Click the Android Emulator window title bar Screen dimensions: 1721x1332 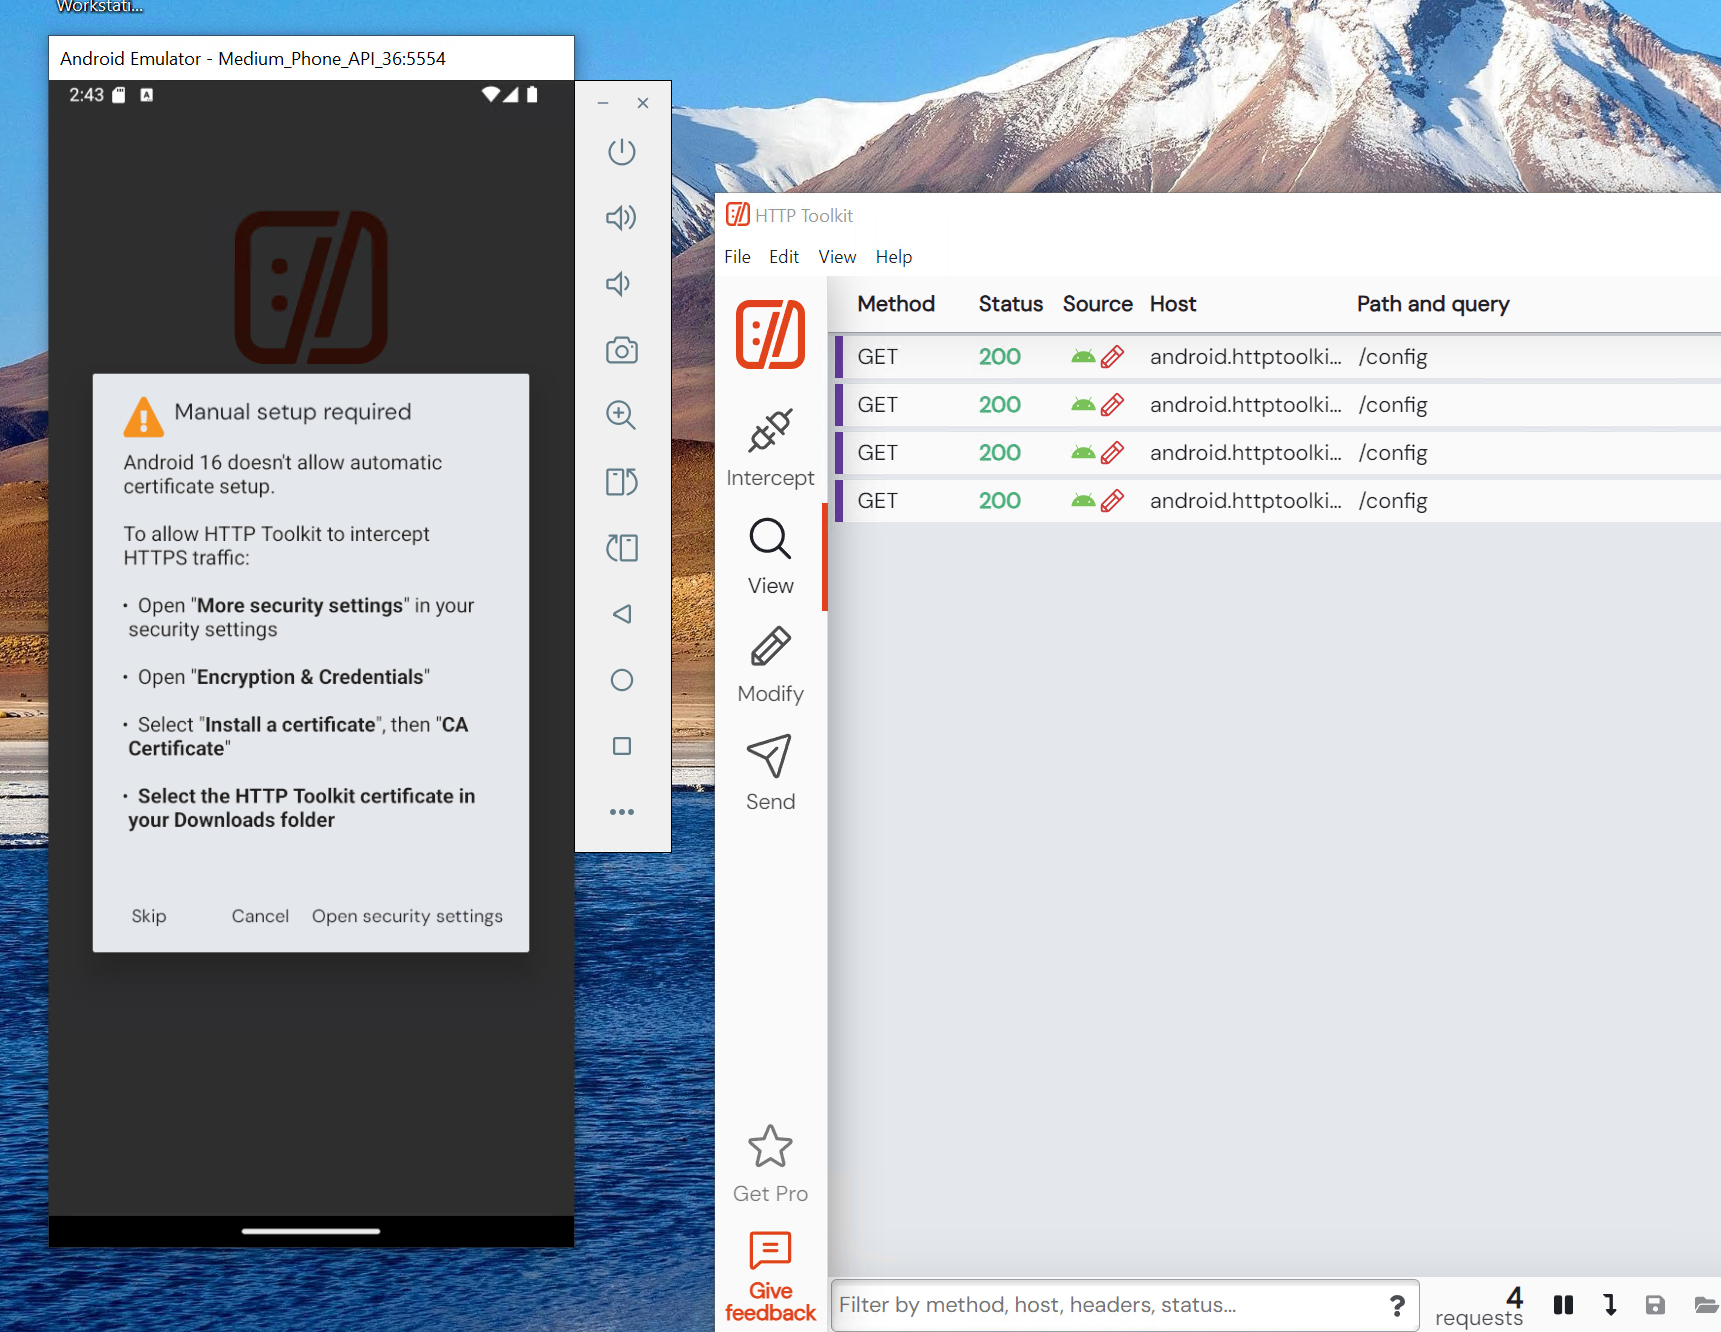311,58
